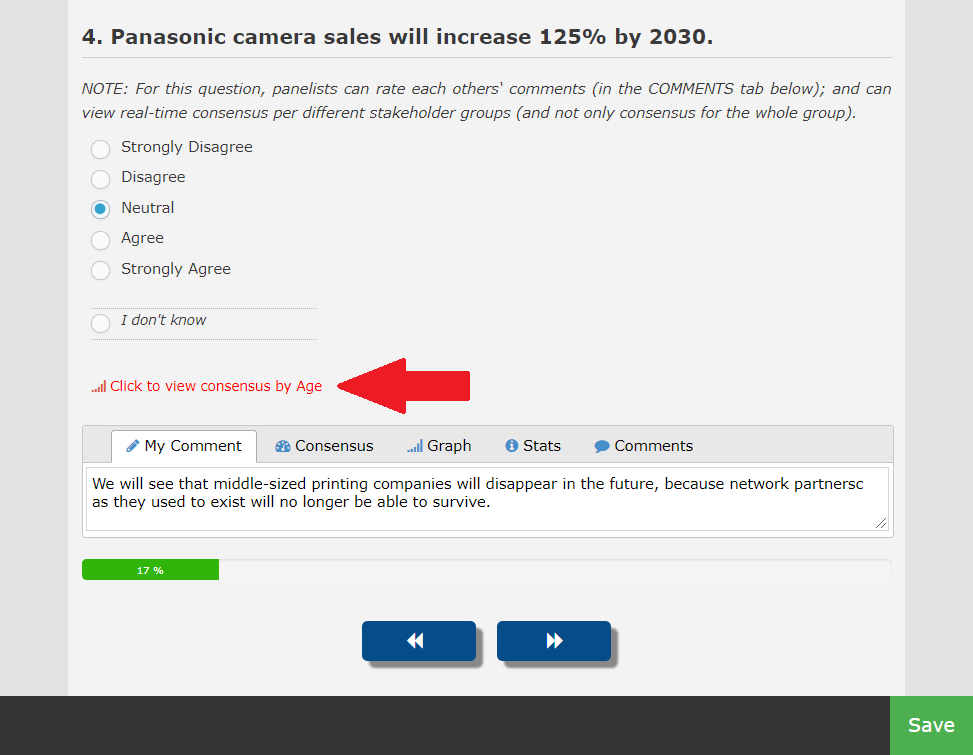The height and width of the screenshot is (755, 973).
Task: Choose the Disagree radio button
Action: point(101,180)
